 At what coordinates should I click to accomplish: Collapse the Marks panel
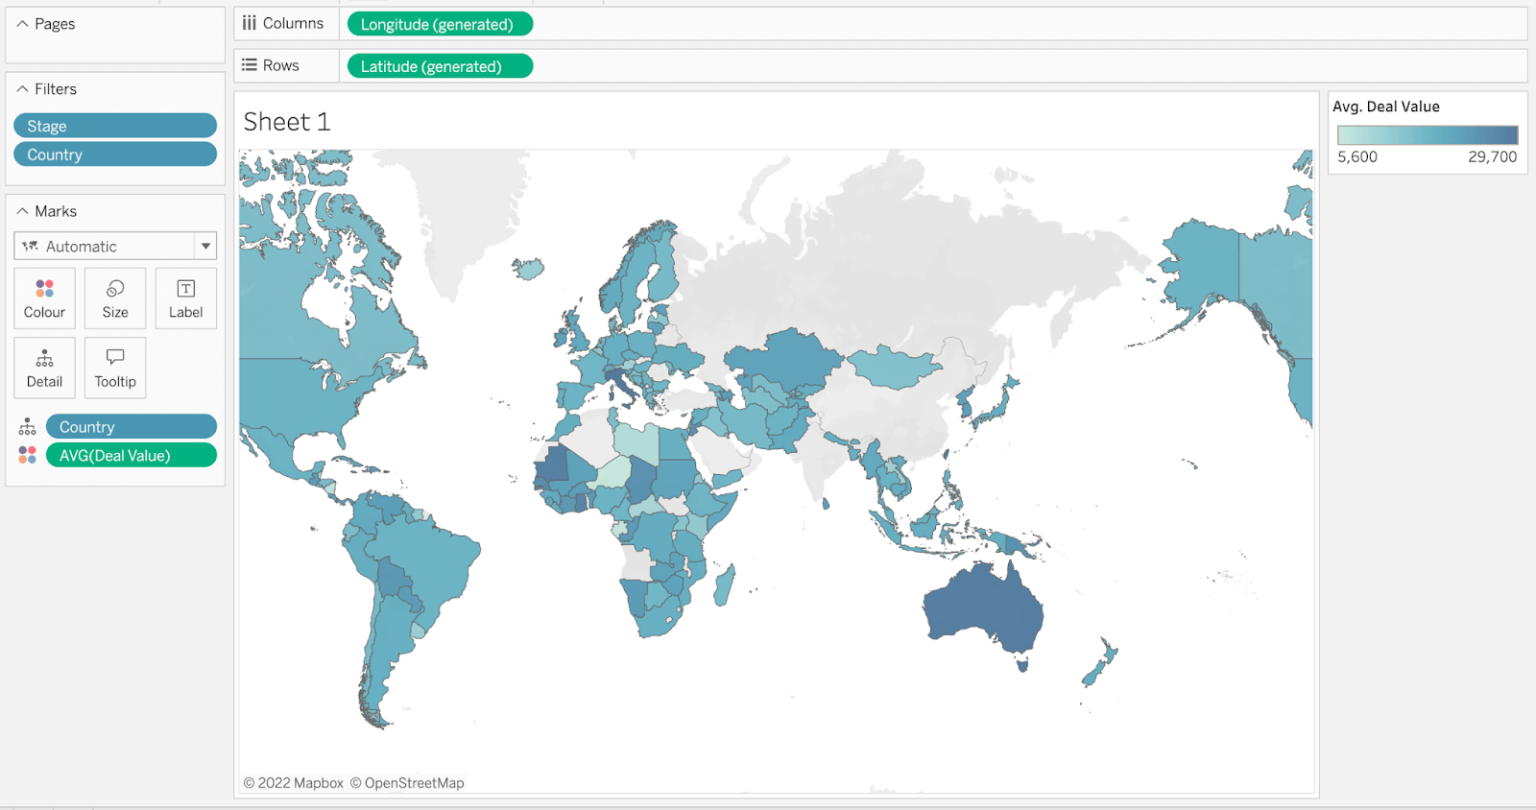click(x=21, y=210)
